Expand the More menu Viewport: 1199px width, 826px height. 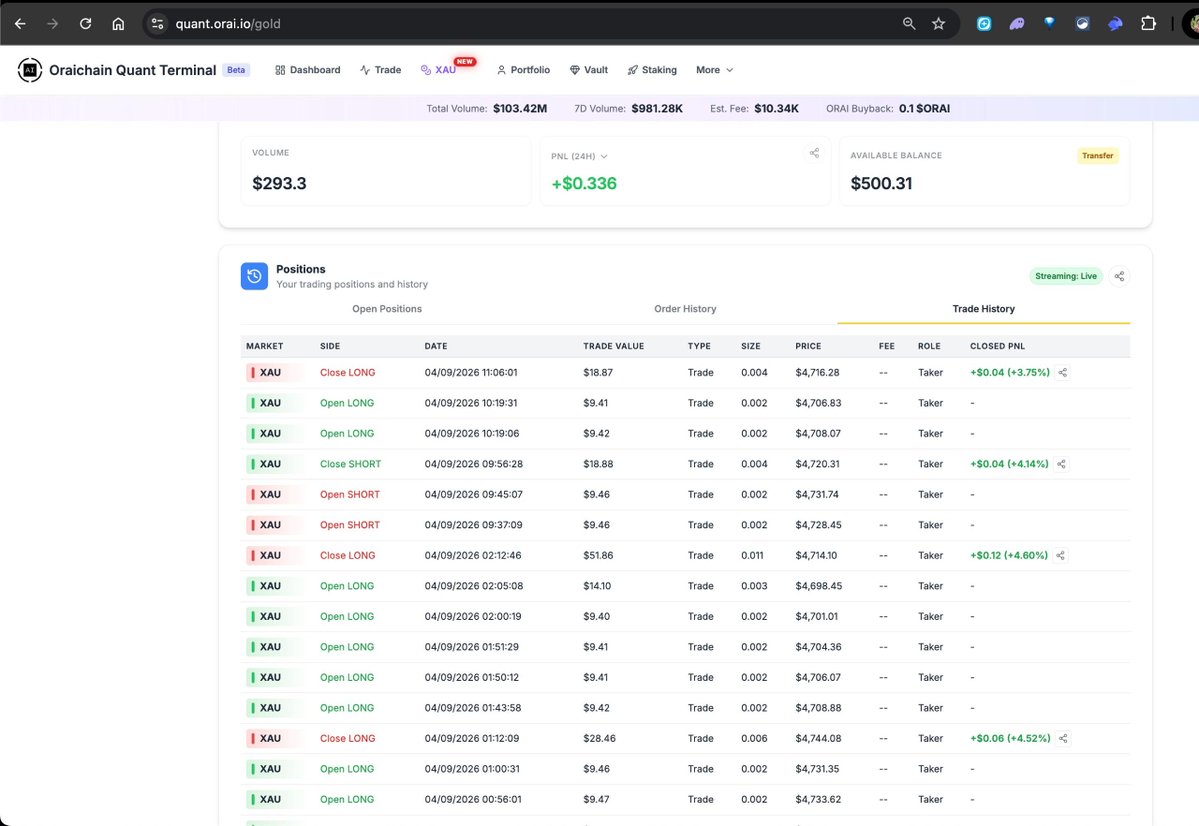click(714, 70)
